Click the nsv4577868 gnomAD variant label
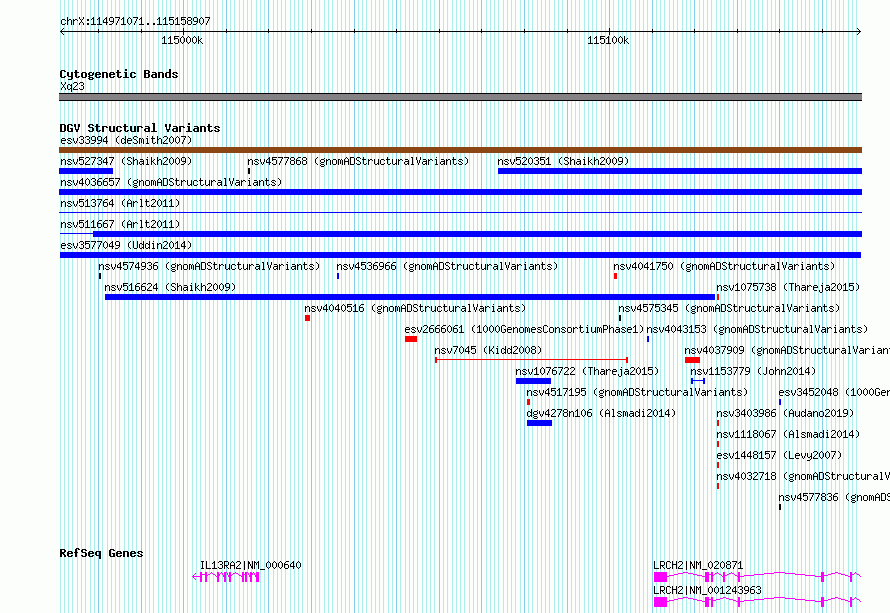 coord(358,161)
